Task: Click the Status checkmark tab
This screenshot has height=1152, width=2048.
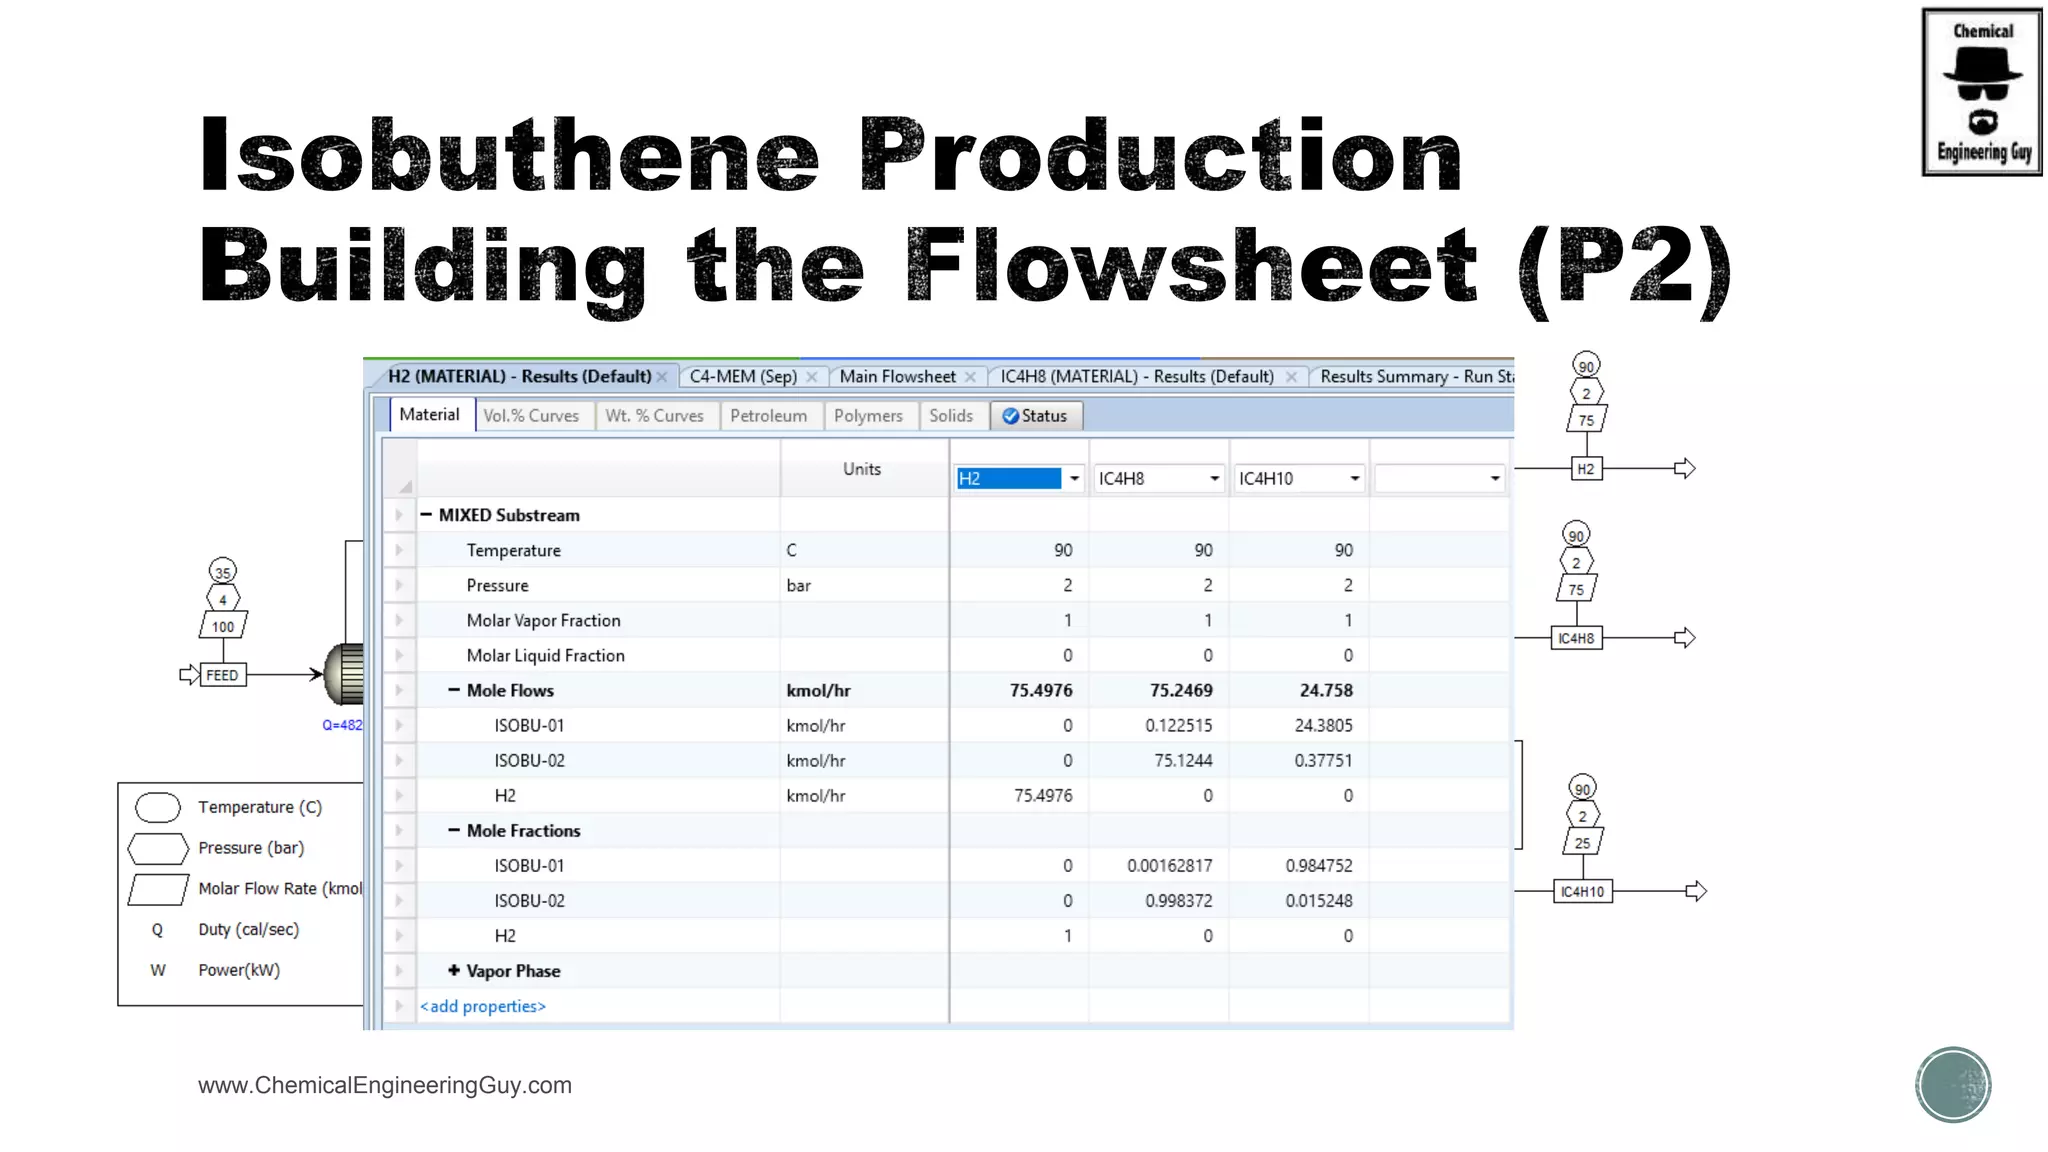Action: 1036,416
